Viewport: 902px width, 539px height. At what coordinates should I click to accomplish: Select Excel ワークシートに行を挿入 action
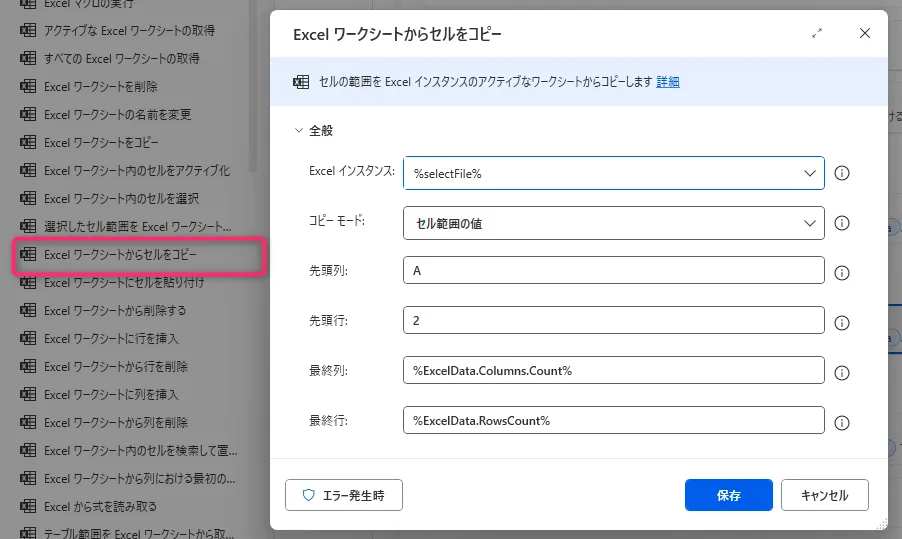(x=111, y=339)
